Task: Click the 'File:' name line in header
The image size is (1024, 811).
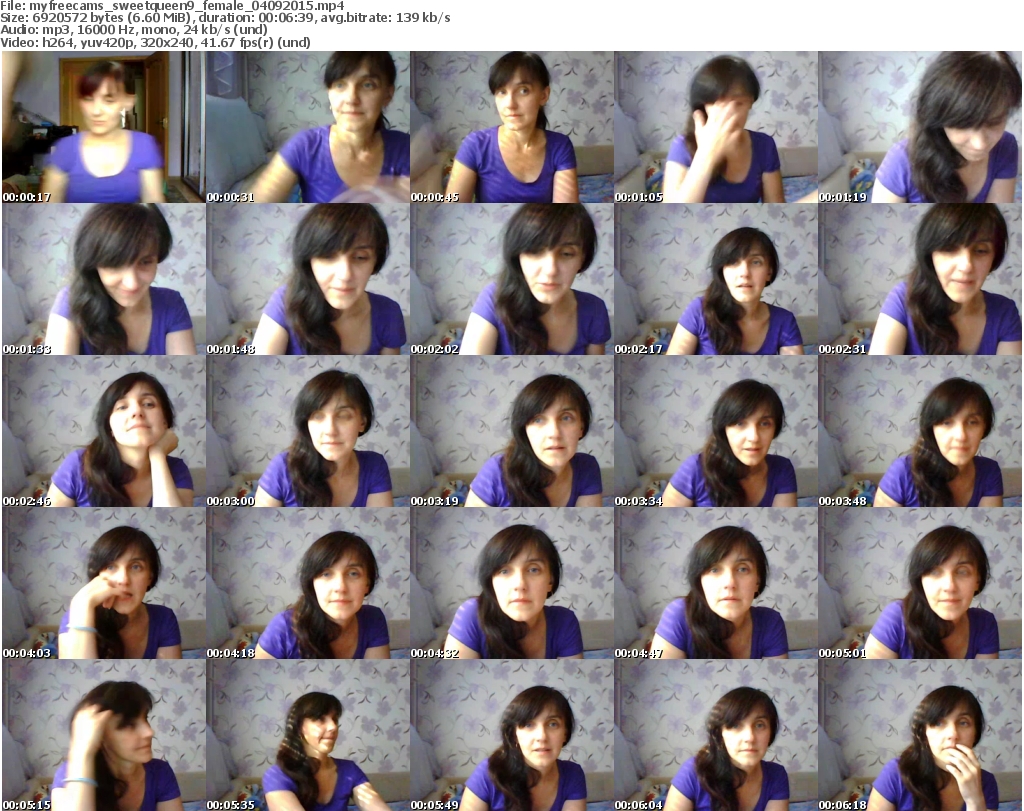Action: [x=172, y=6]
